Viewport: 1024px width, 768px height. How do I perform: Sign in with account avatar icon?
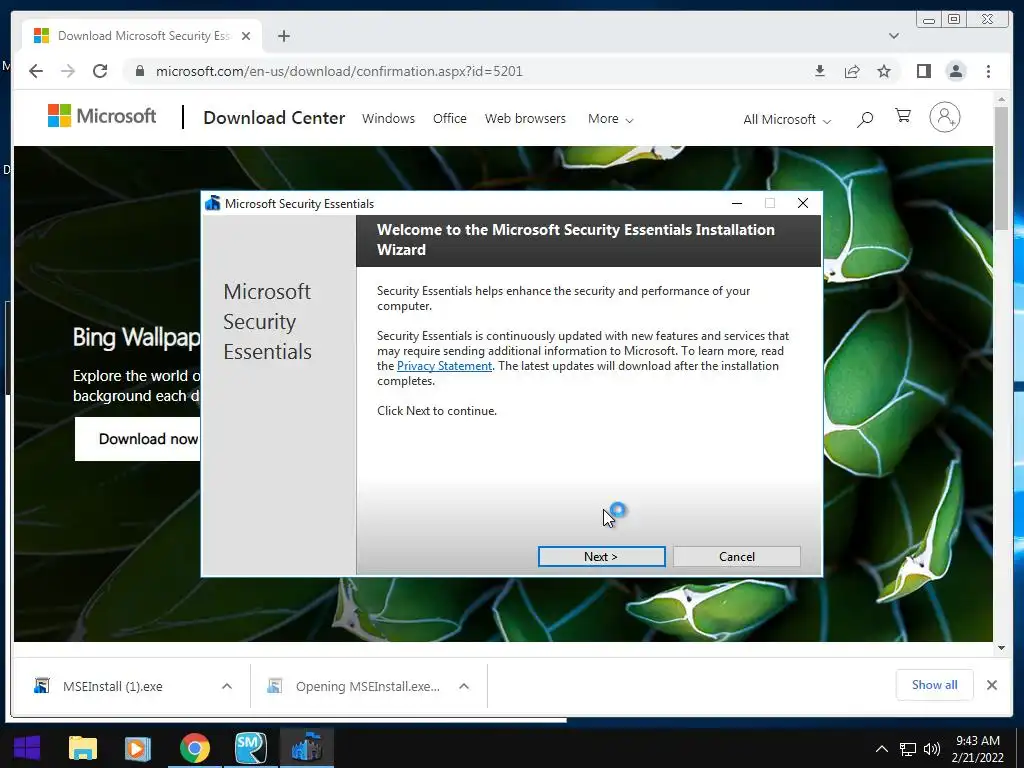click(x=944, y=118)
